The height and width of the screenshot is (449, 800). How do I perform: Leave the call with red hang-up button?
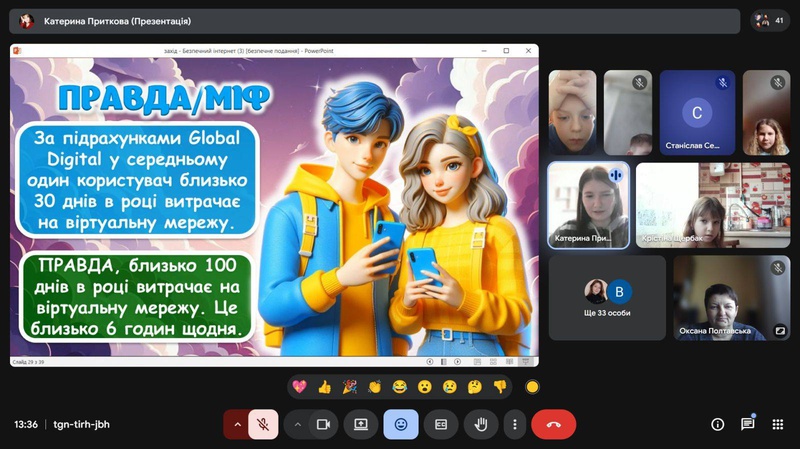(553, 424)
